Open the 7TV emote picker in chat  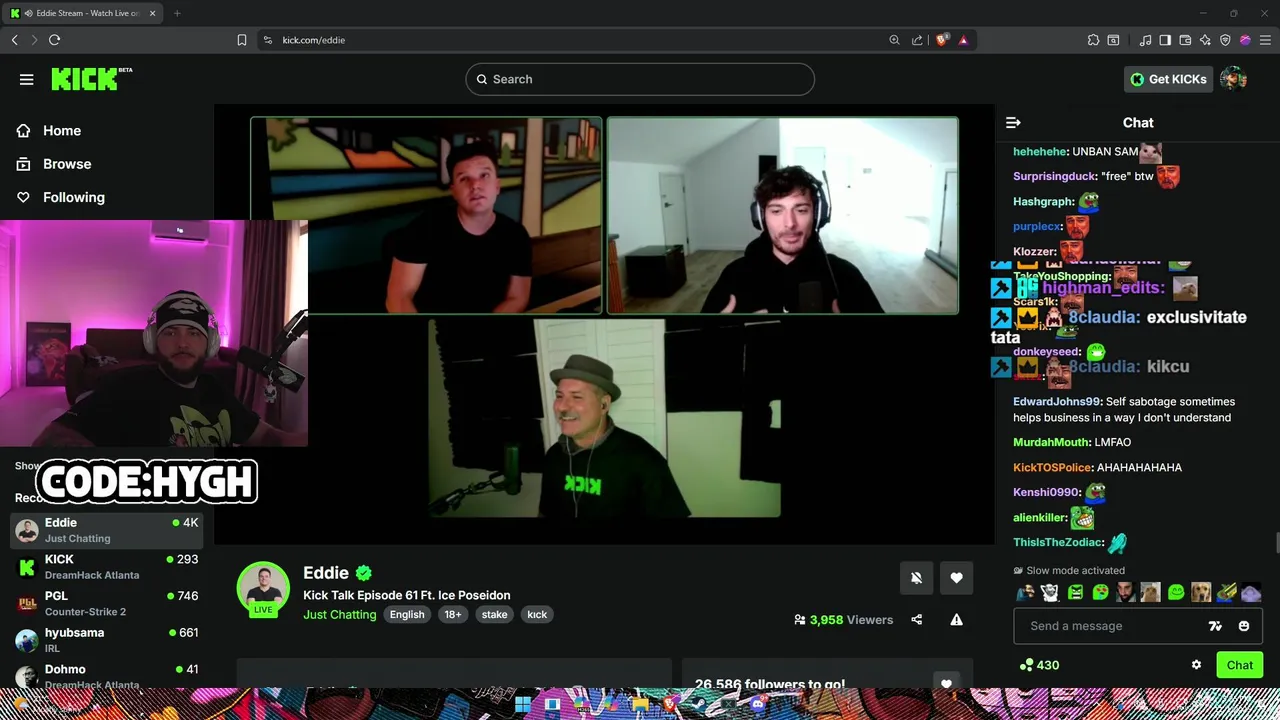(x=1215, y=626)
